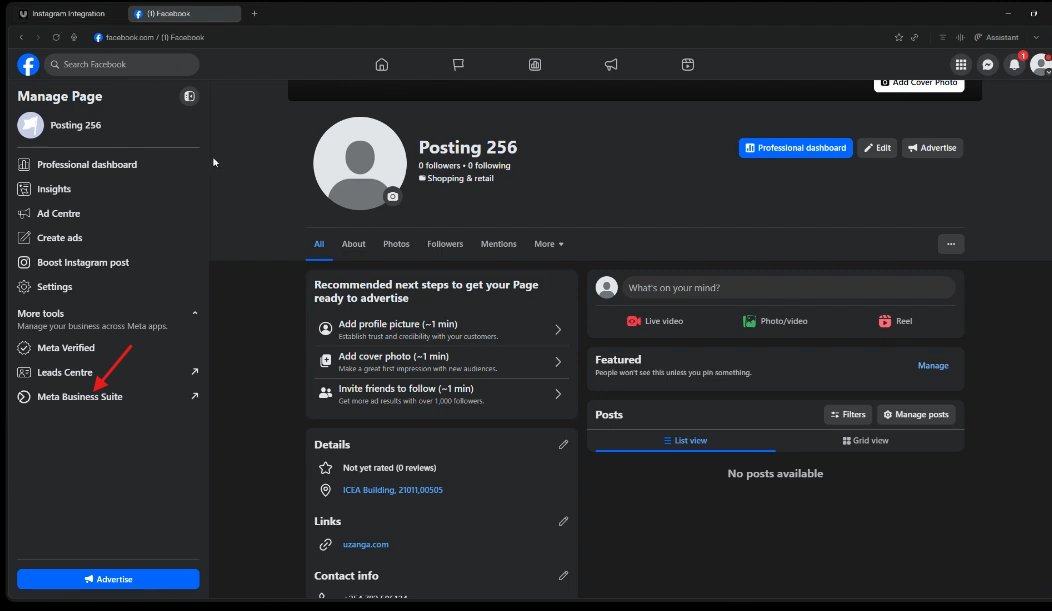This screenshot has height=611, width=1052.
Task: Click the link icon in address bar area
Action: (914, 38)
